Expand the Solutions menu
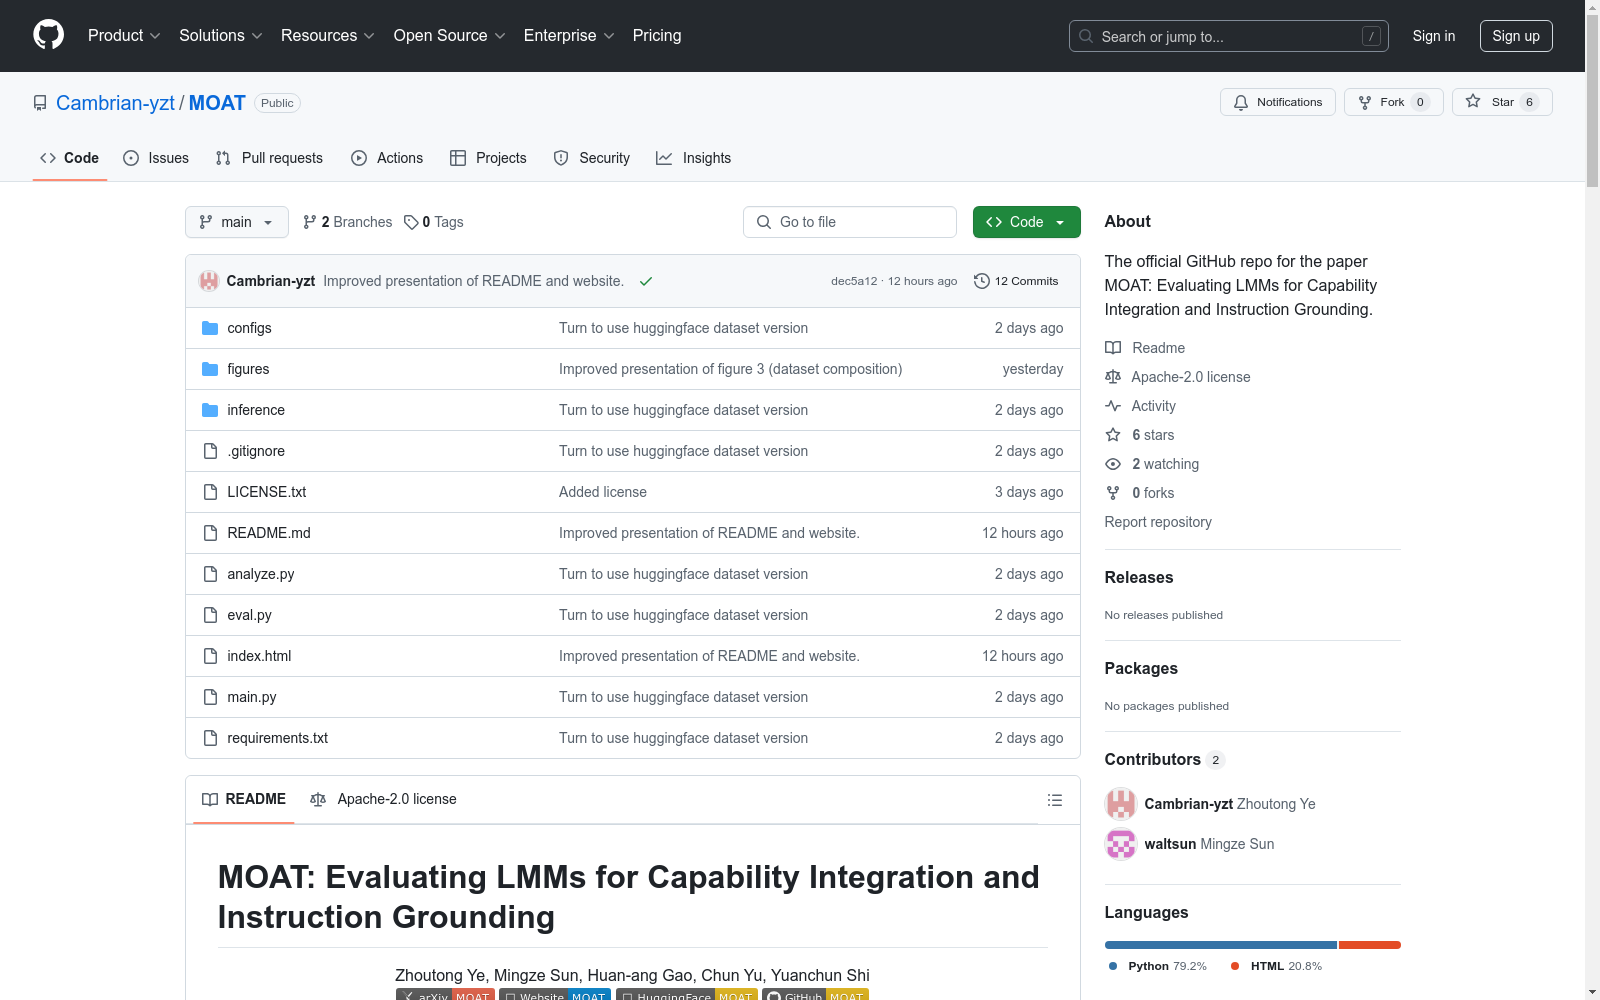The width and height of the screenshot is (1600, 1000). click(x=221, y=36)
